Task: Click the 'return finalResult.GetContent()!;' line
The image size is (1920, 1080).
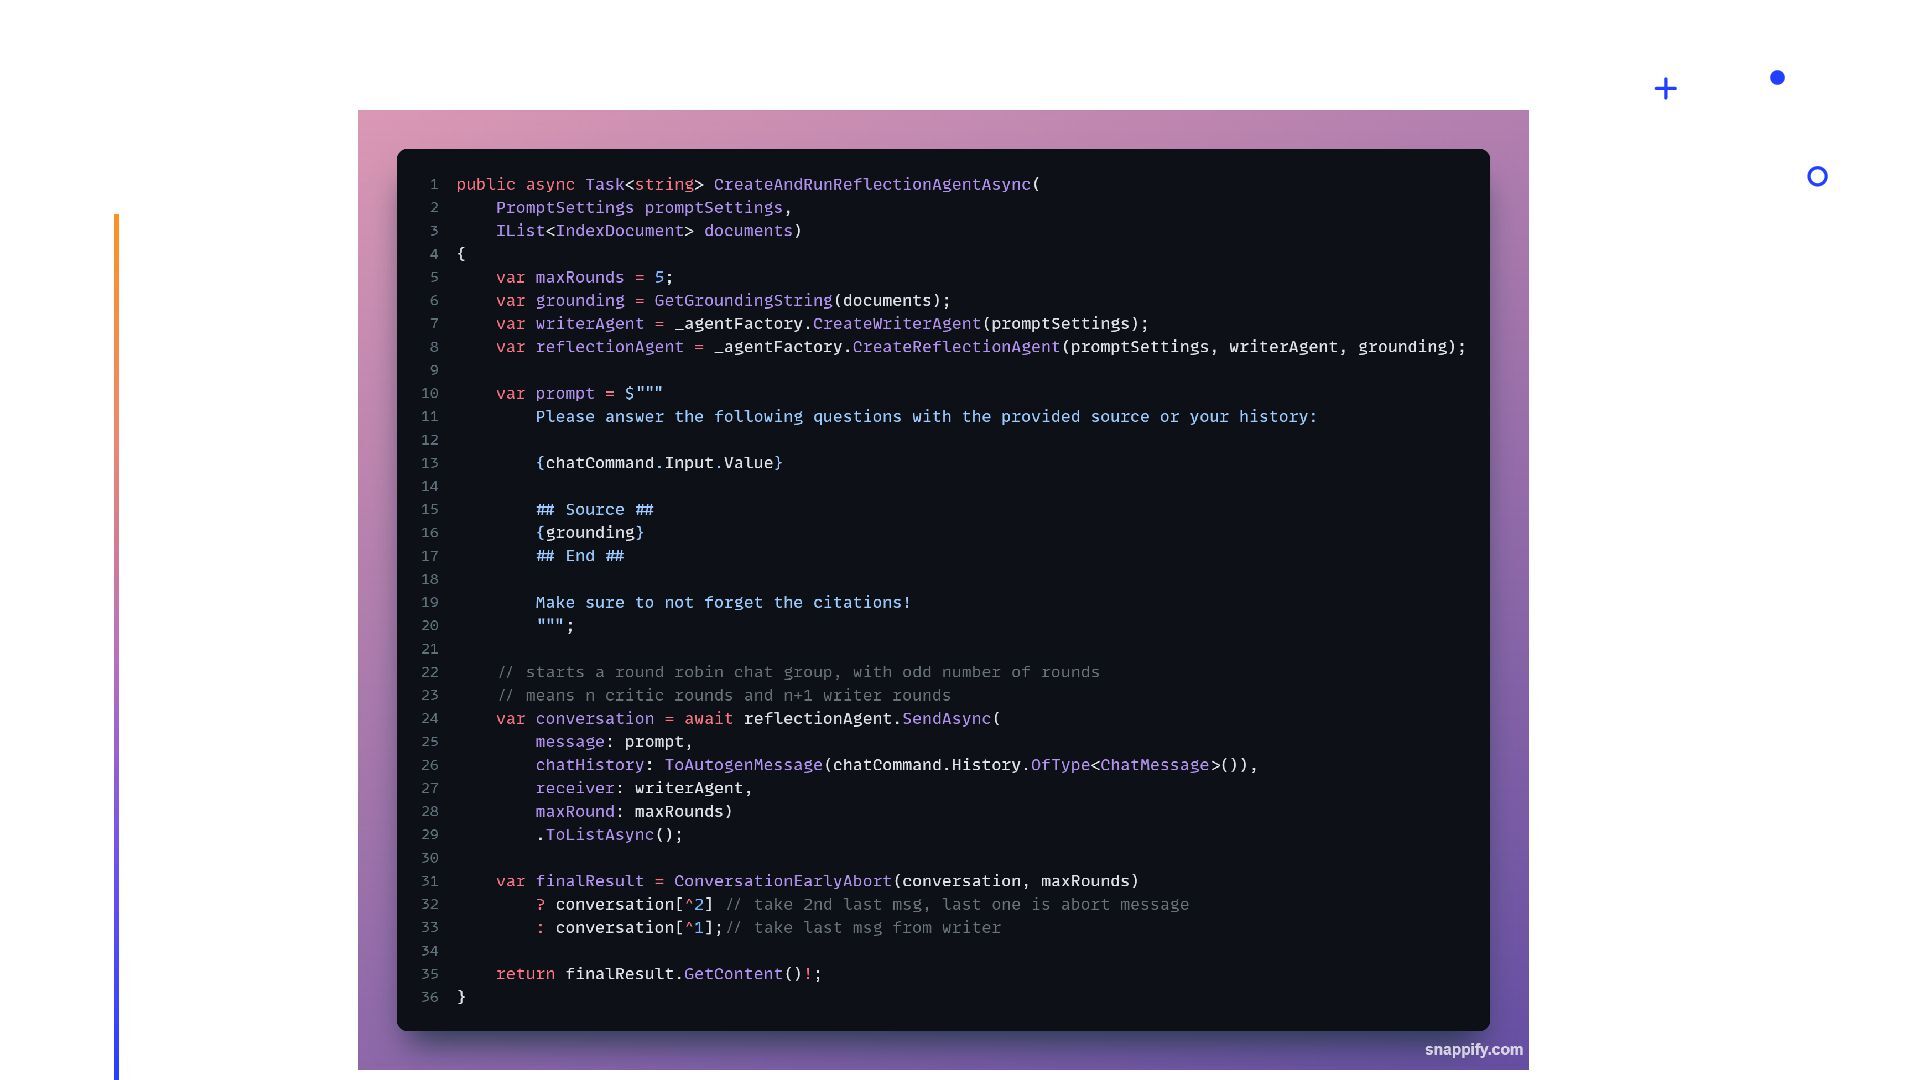Action: [659, 973]
